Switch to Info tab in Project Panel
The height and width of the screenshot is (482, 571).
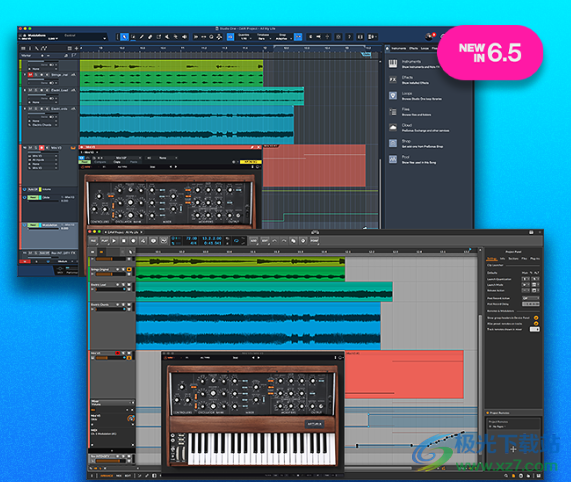point(503,258)
